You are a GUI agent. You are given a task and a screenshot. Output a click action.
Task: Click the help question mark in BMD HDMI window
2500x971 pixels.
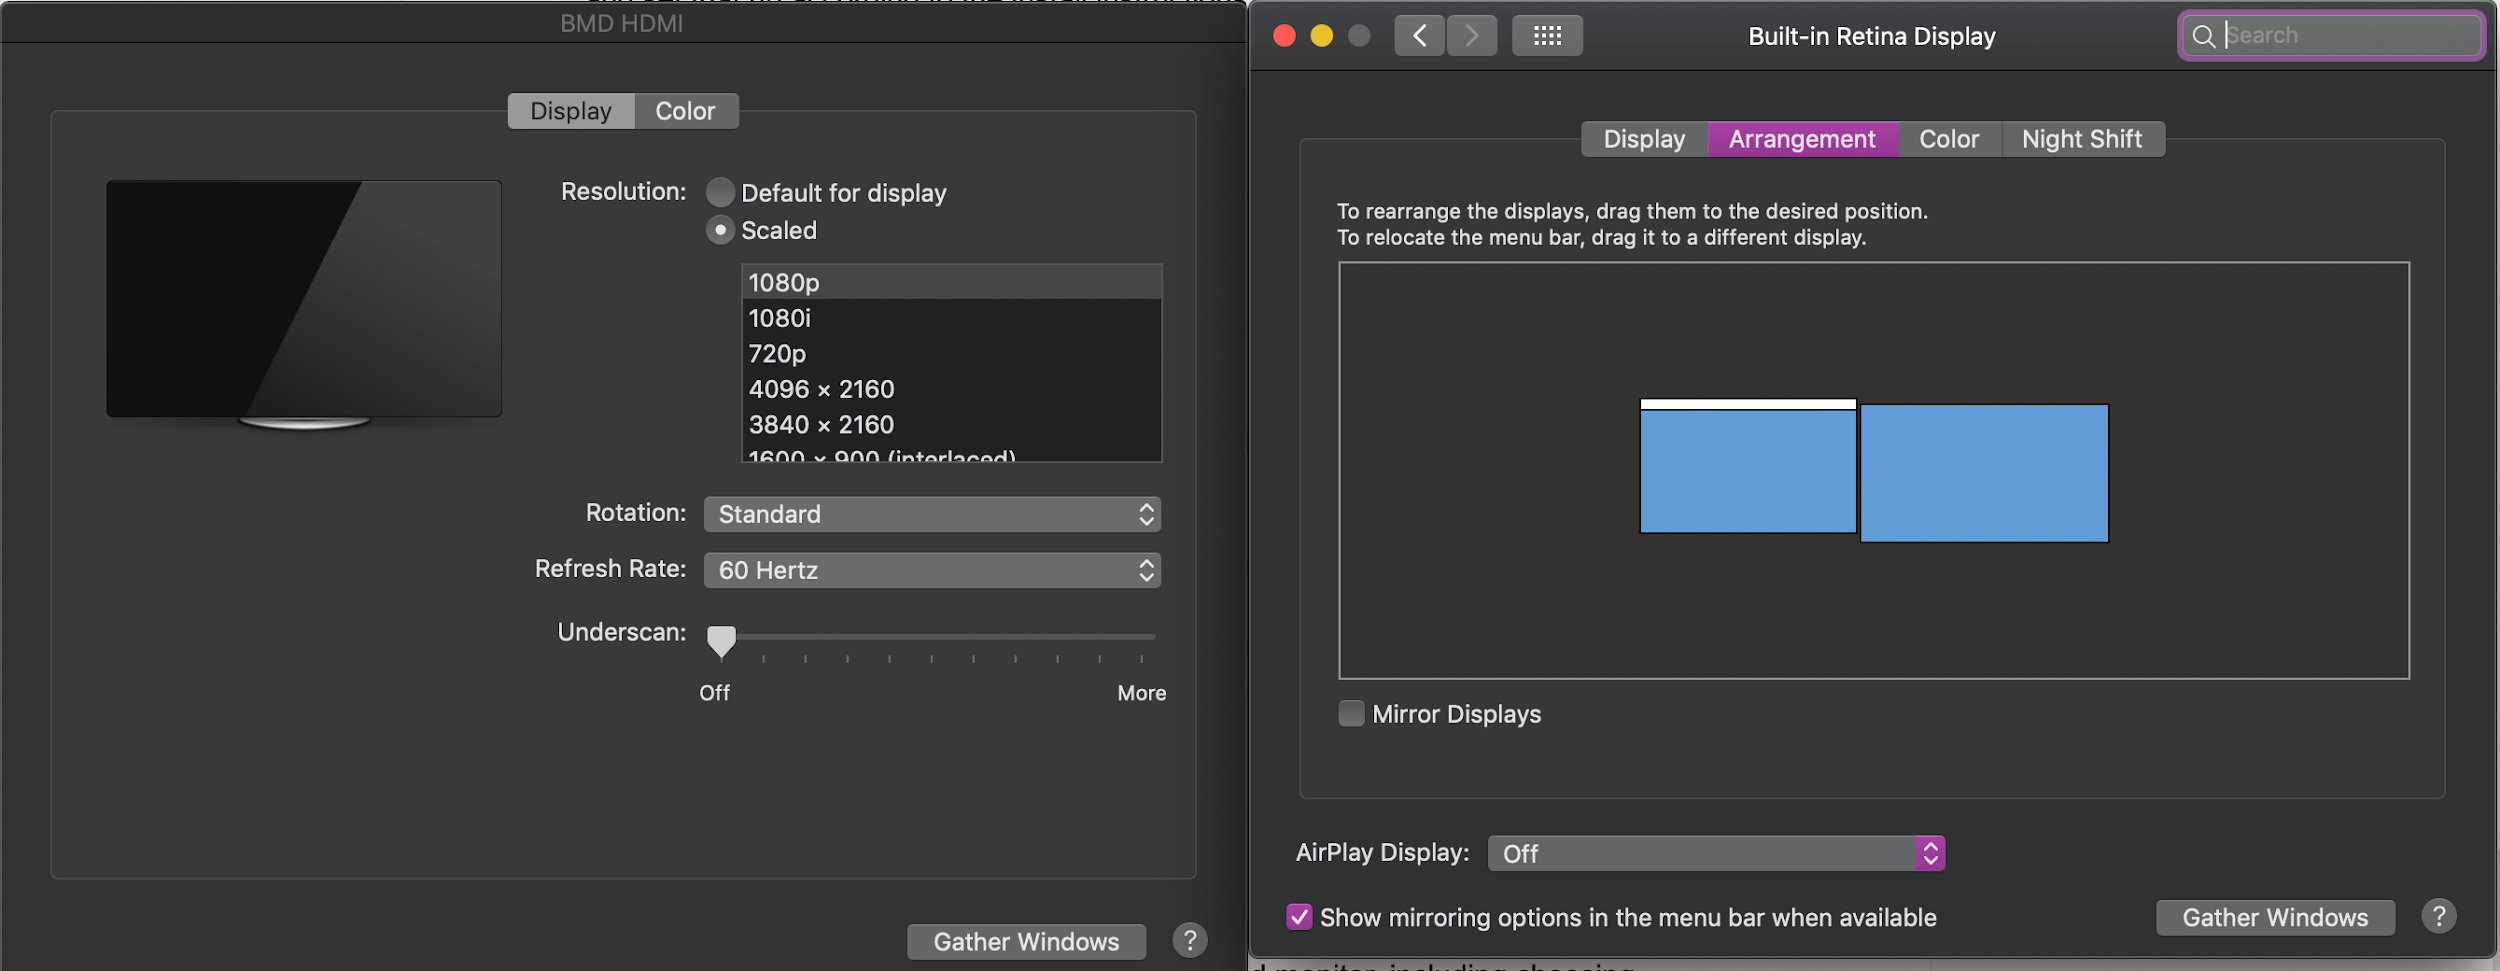coord(1189,940)
